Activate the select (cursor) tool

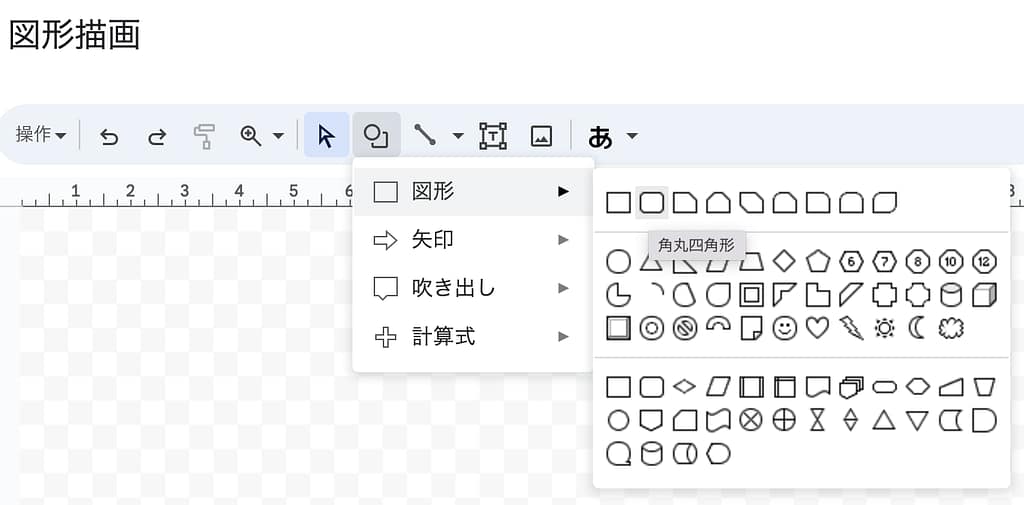pos(326,135)
